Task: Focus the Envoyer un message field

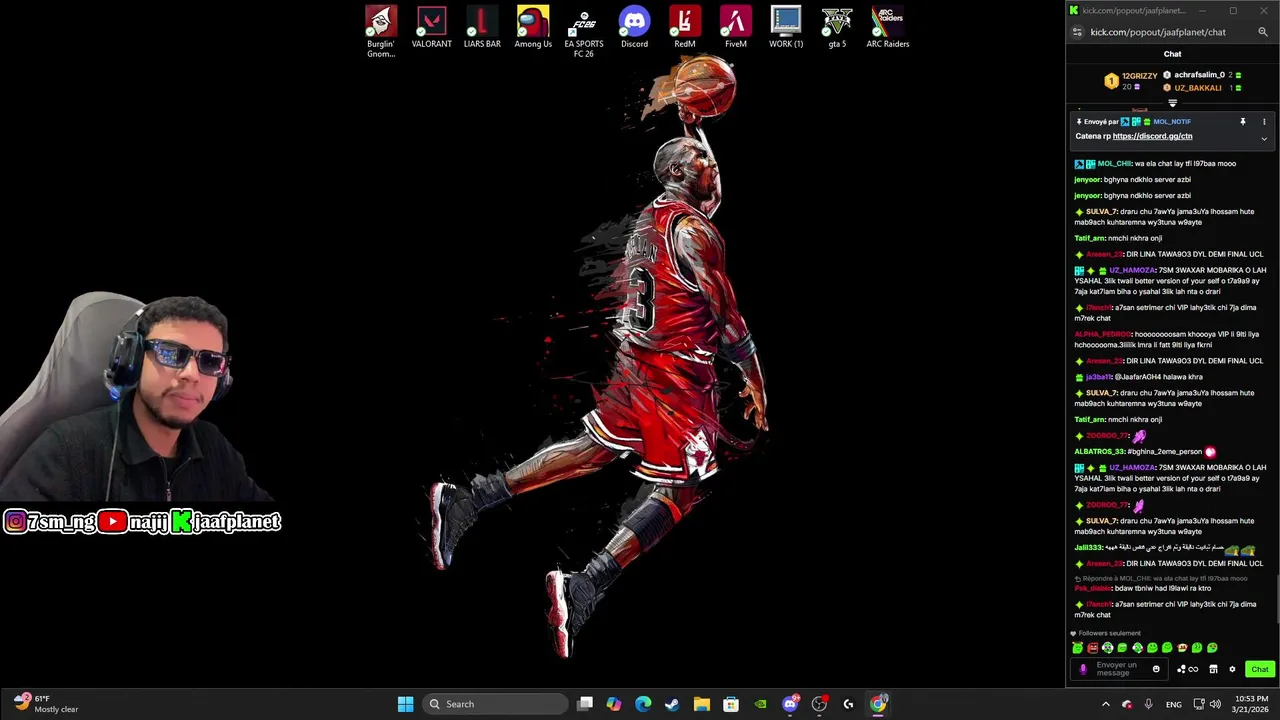Action: click(1117, 669)
